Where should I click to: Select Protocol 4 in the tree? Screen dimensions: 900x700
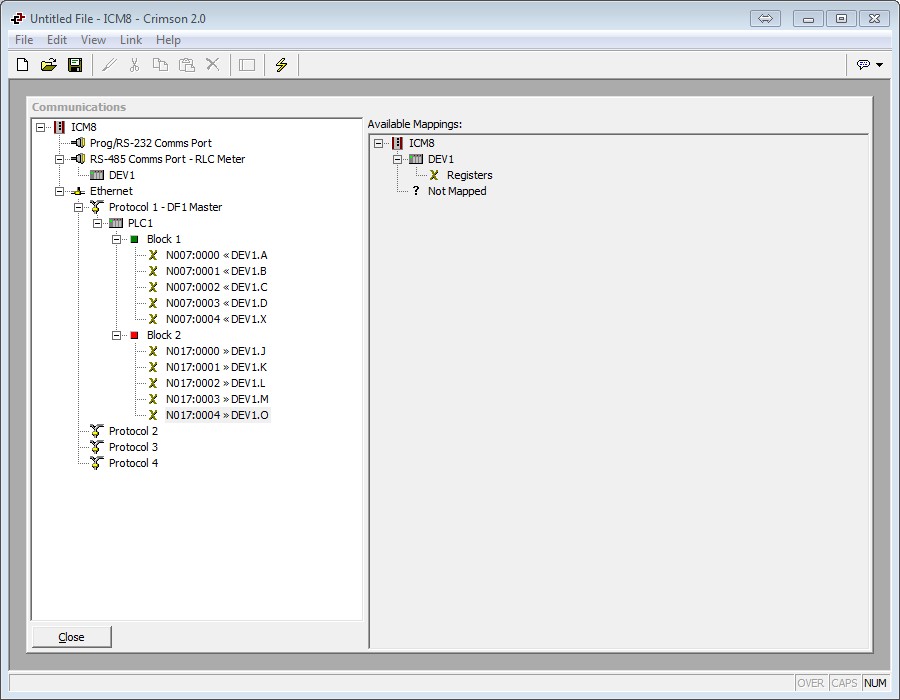pos(133,464)
